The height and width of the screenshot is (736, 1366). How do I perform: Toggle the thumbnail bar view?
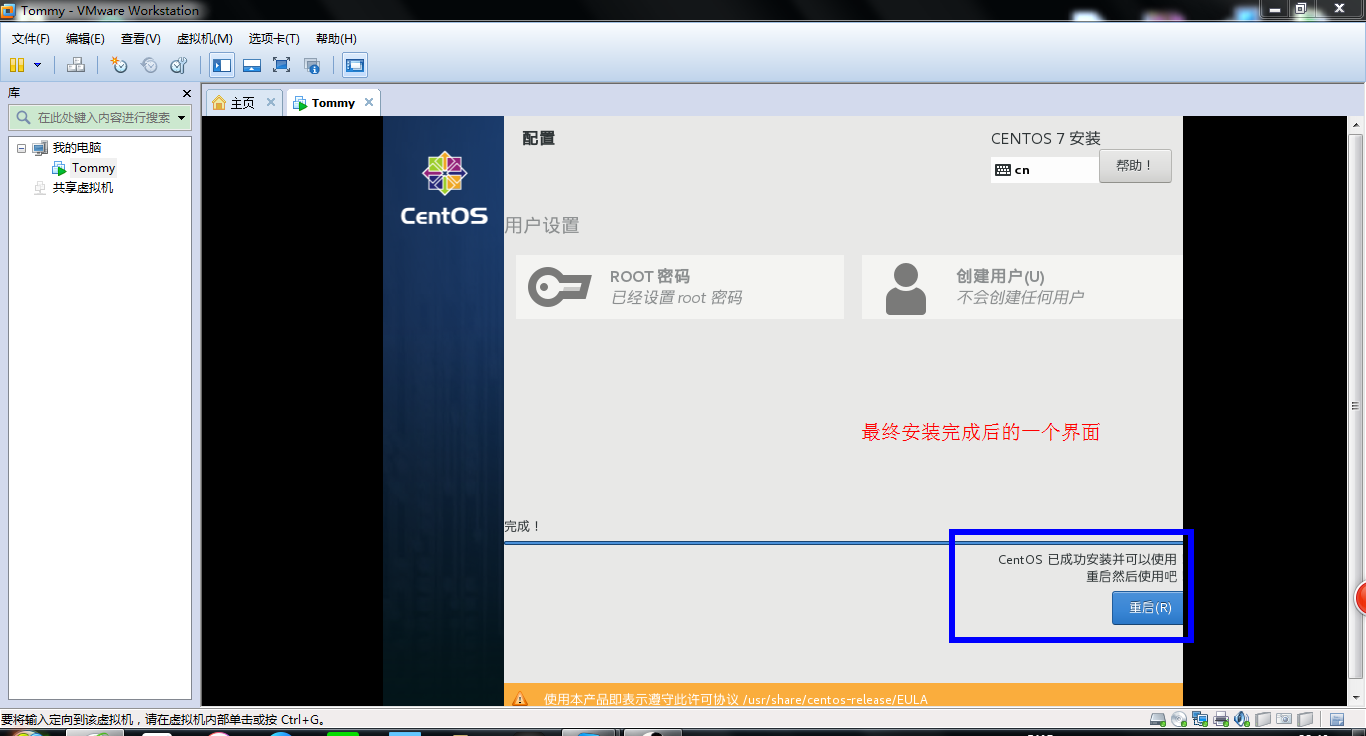tap(252, 65)
